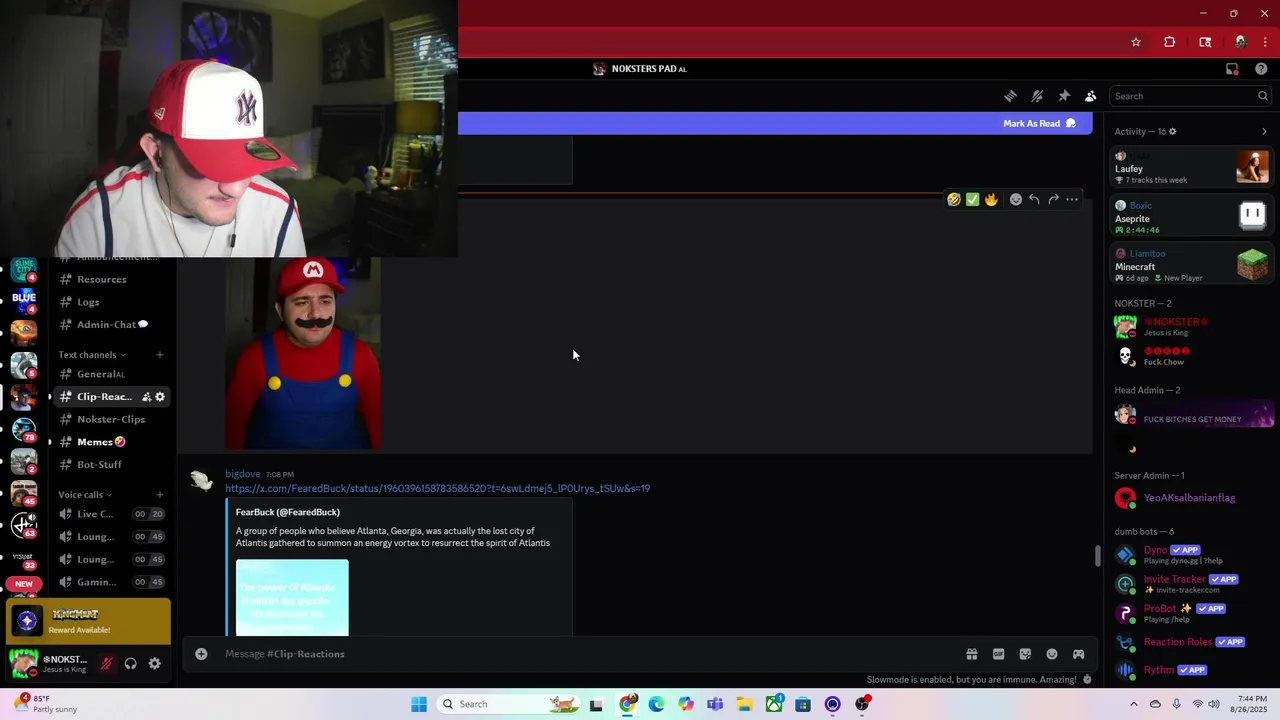Open Activity settings gear icon
Screen dimensions: 1280x720
1173,131
